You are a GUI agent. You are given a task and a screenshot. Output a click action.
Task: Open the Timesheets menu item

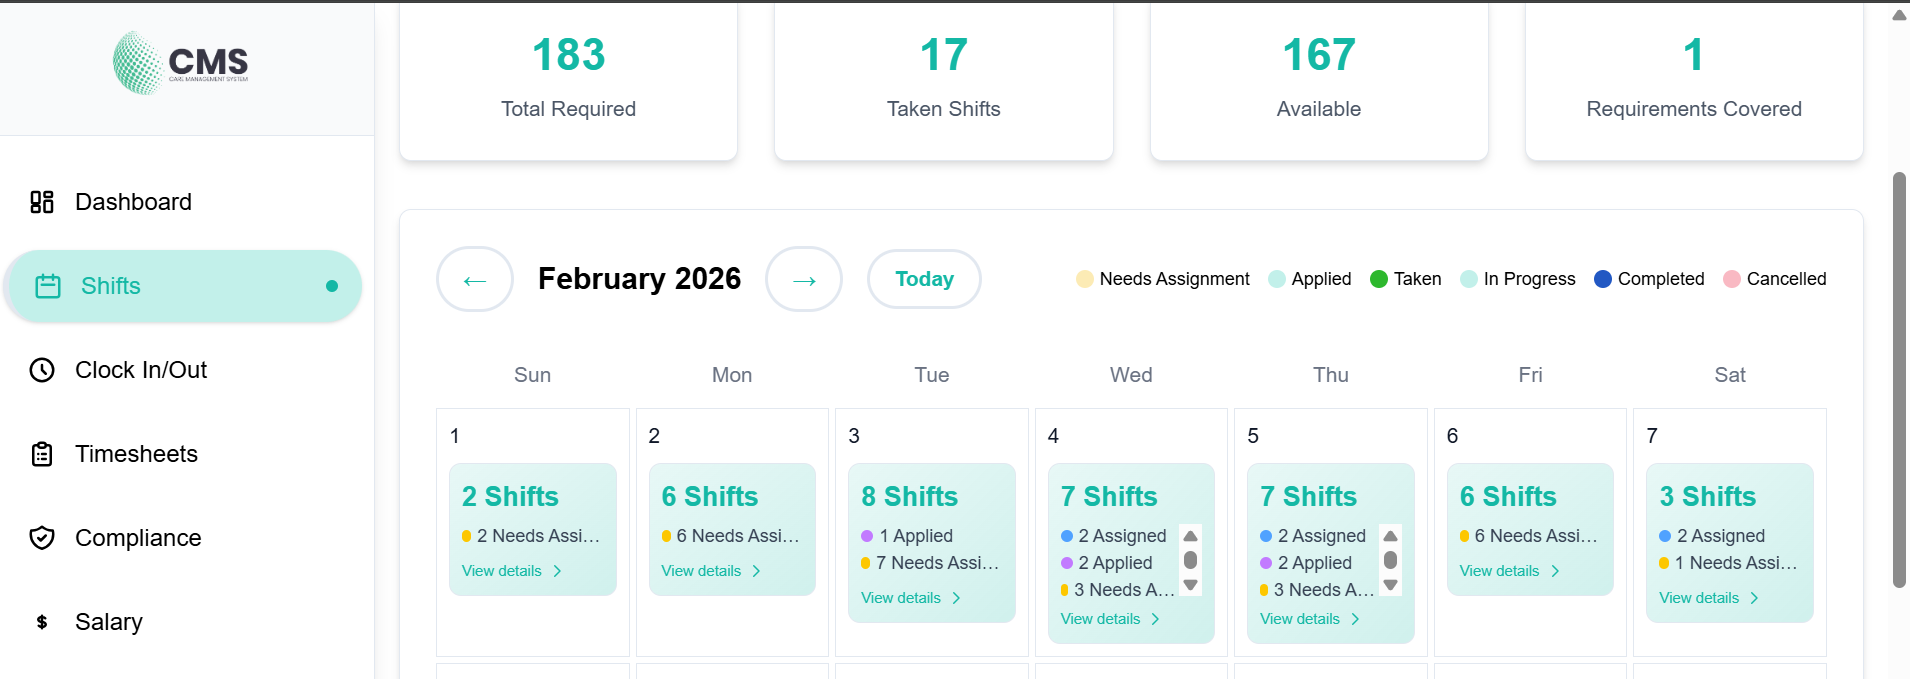[136, 454]
